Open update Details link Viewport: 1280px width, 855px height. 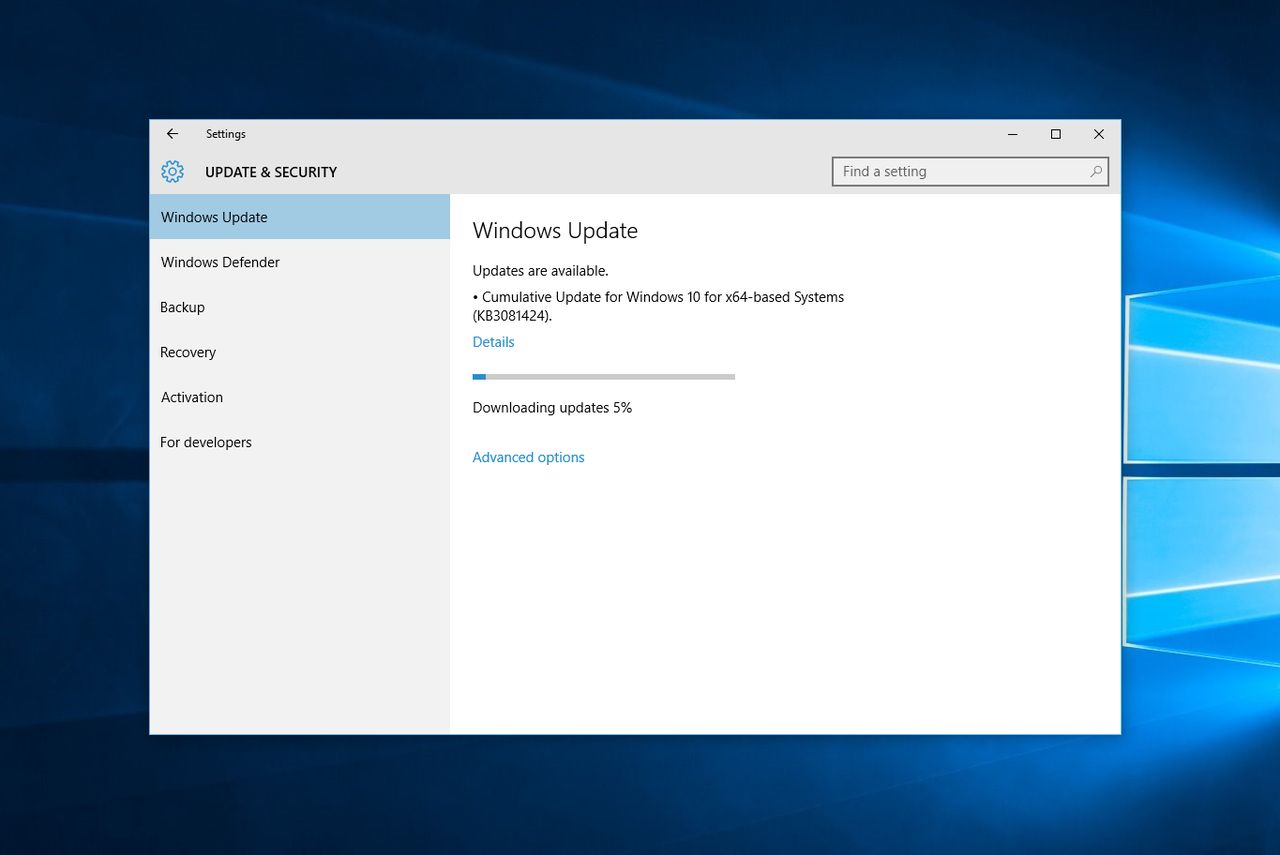[x=493, y=342]
